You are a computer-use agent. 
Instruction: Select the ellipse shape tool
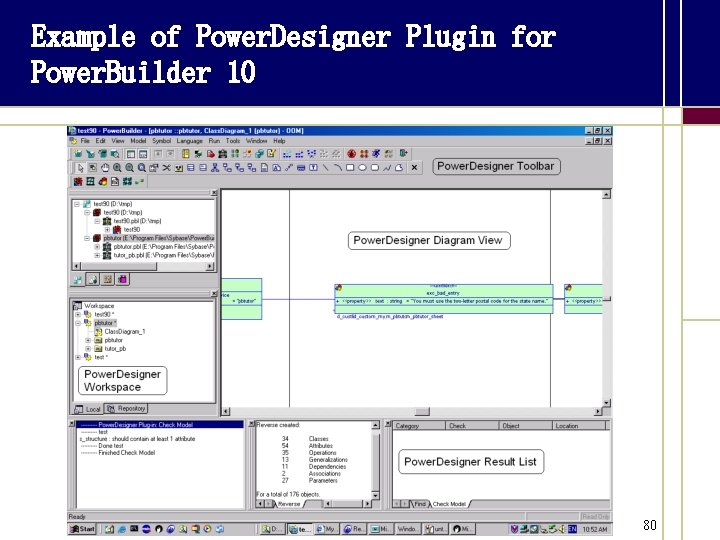pos(362,168)
